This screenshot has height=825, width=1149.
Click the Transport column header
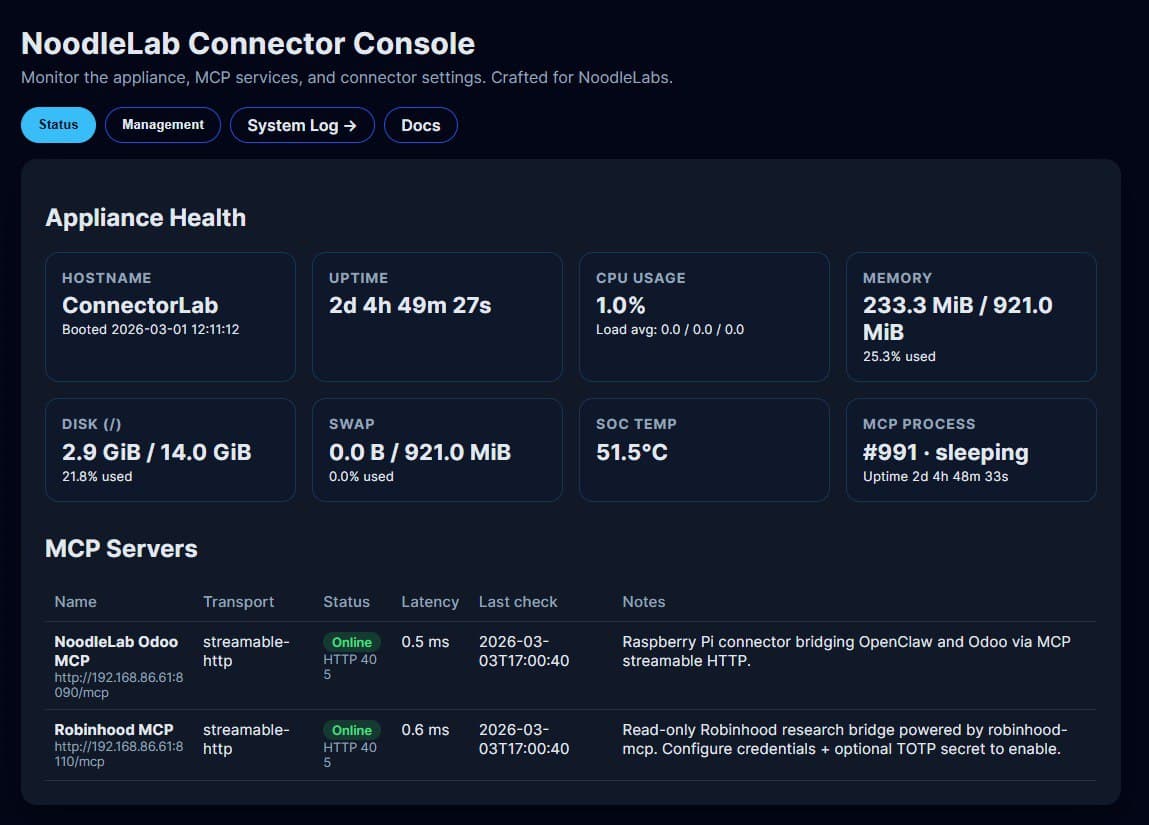238,602
